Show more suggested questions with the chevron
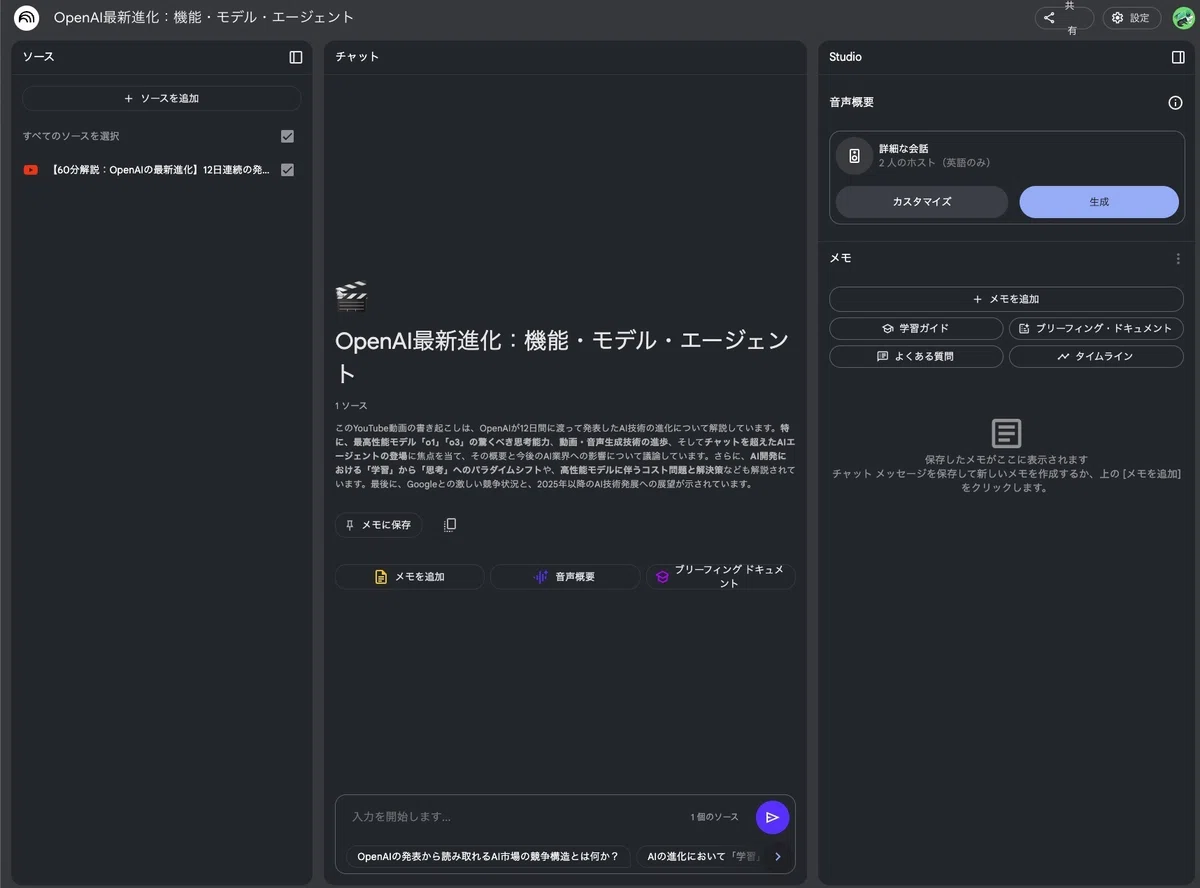Image resolution: width=1200 pixels, height=888 pixels. (778, 856)
